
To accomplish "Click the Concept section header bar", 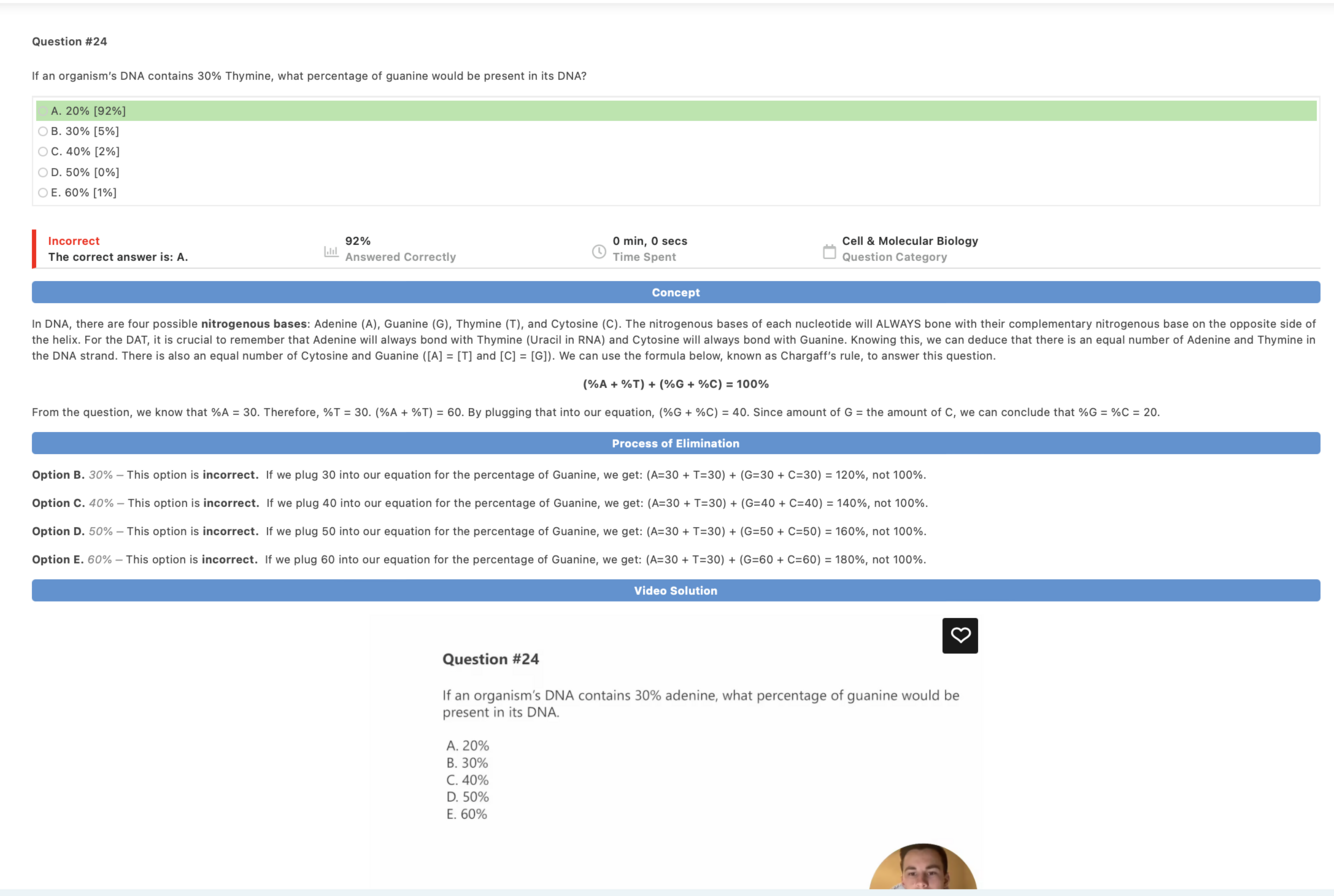I will point(676,292).
